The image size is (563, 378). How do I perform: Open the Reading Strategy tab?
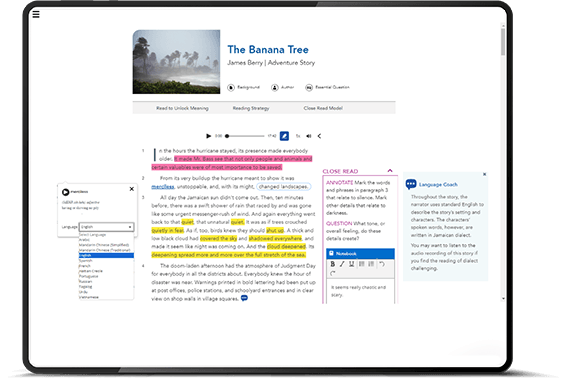(251, 108)
